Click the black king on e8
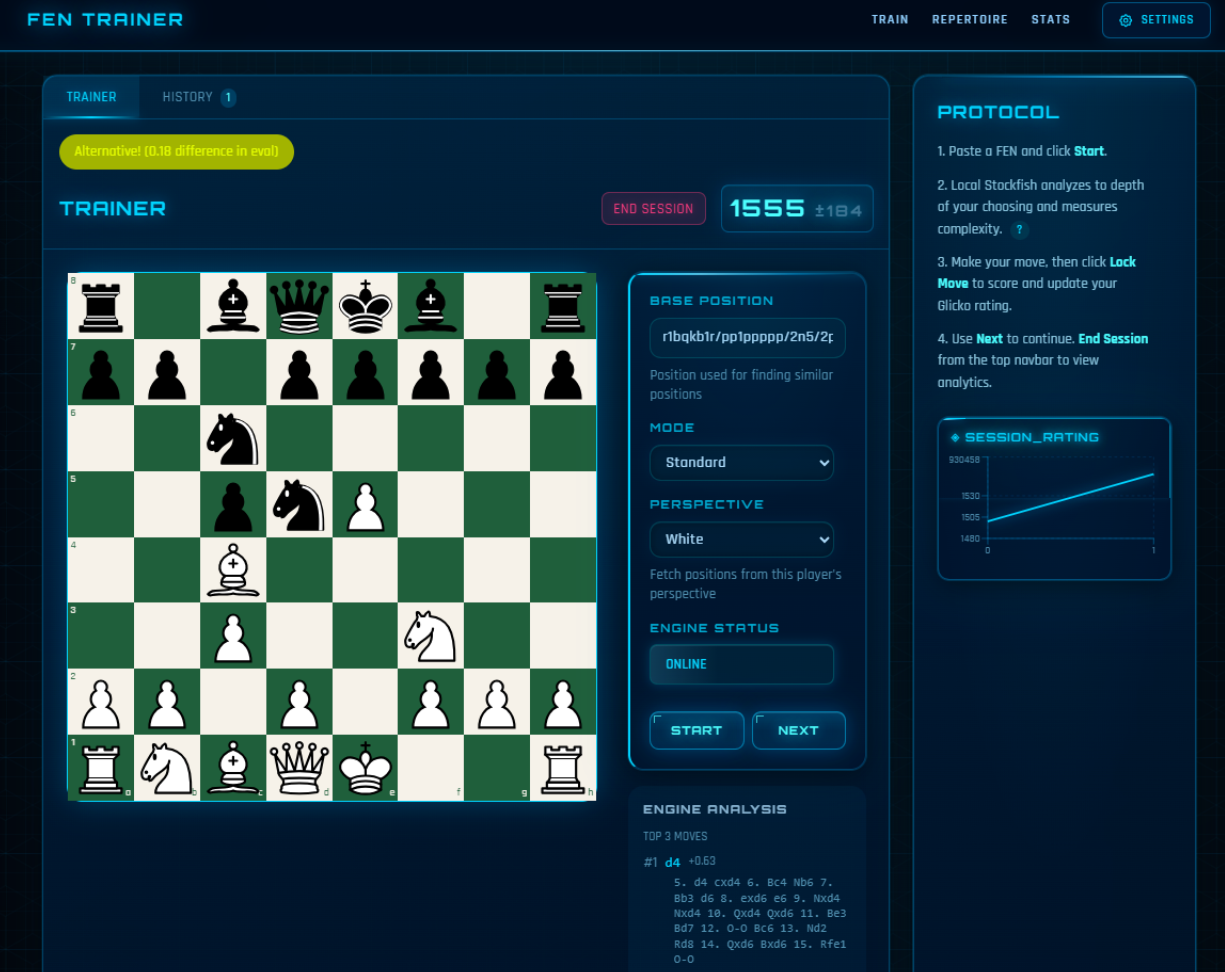 coord(365,306)
